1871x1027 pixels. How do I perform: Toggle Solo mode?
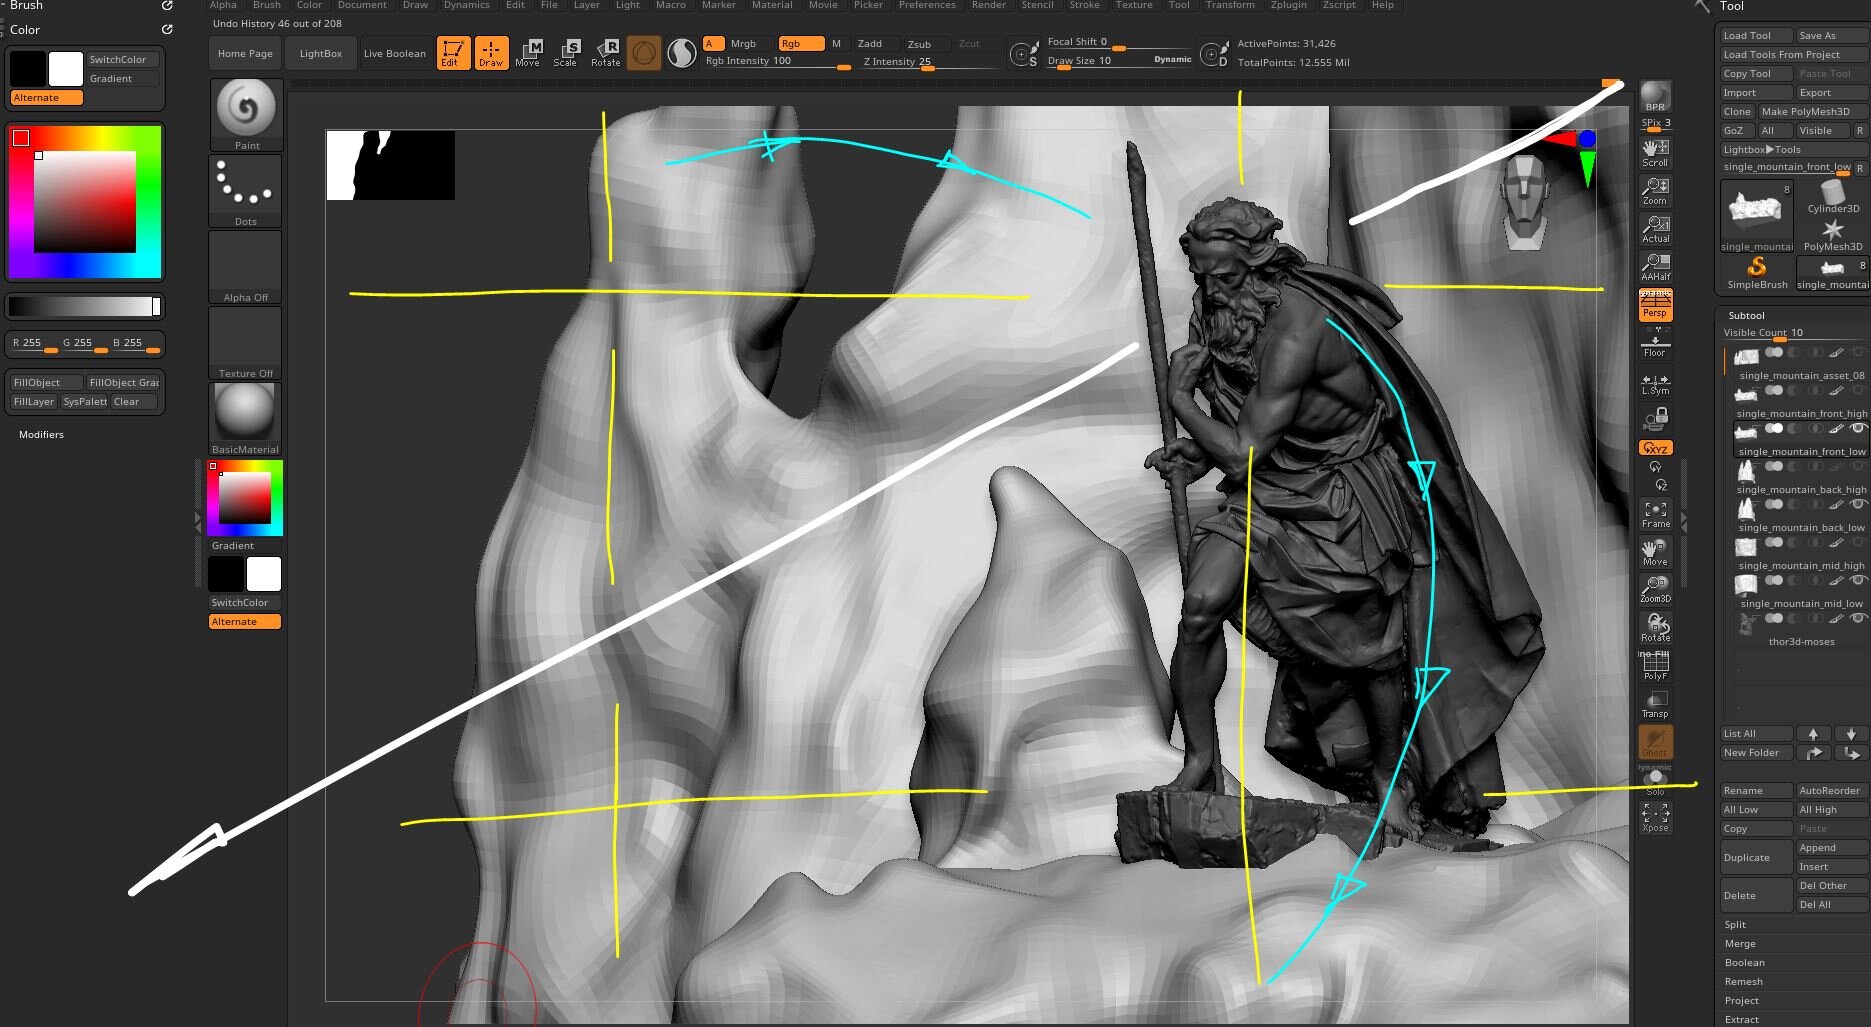tap(1655, 780)
